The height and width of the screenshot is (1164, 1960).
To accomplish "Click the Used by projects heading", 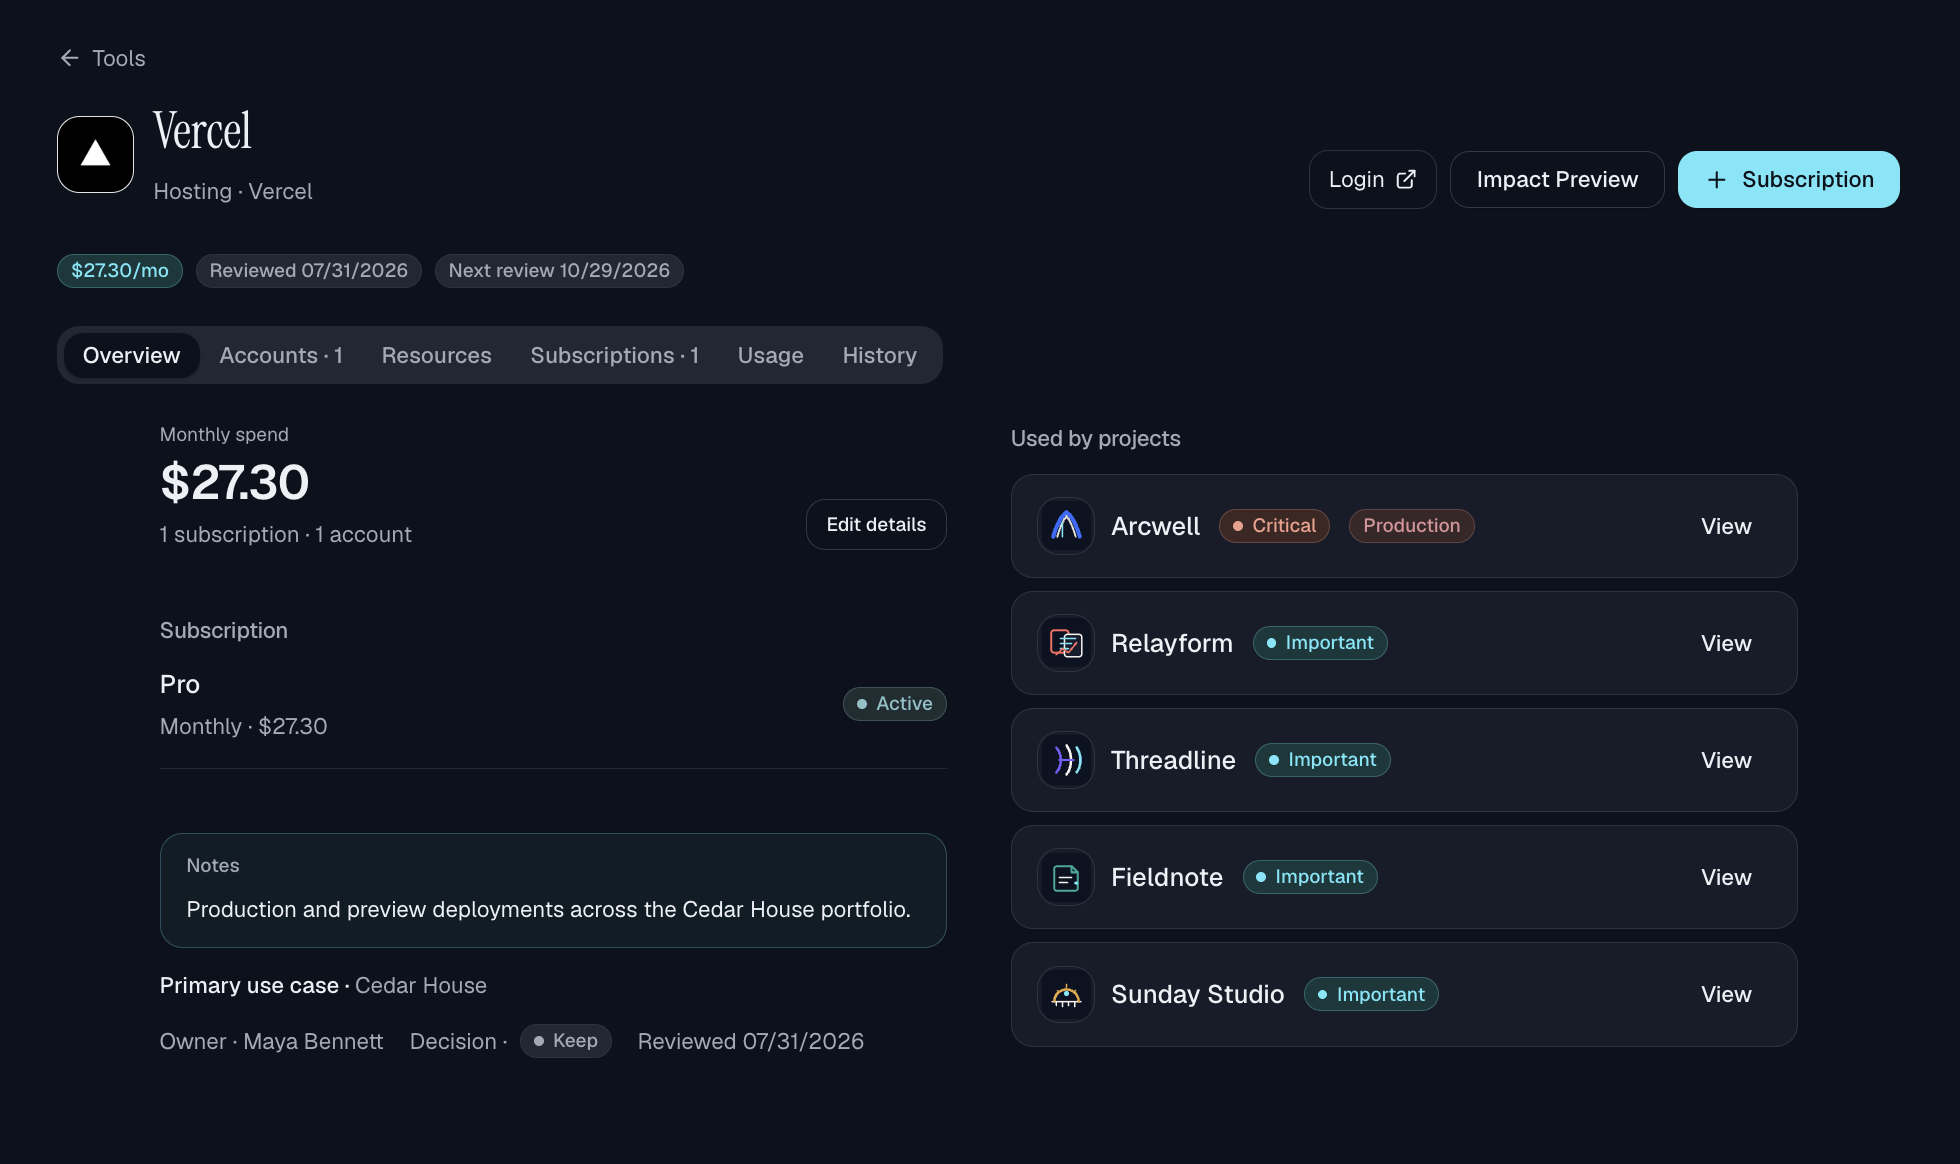I will pos(1095,438).
